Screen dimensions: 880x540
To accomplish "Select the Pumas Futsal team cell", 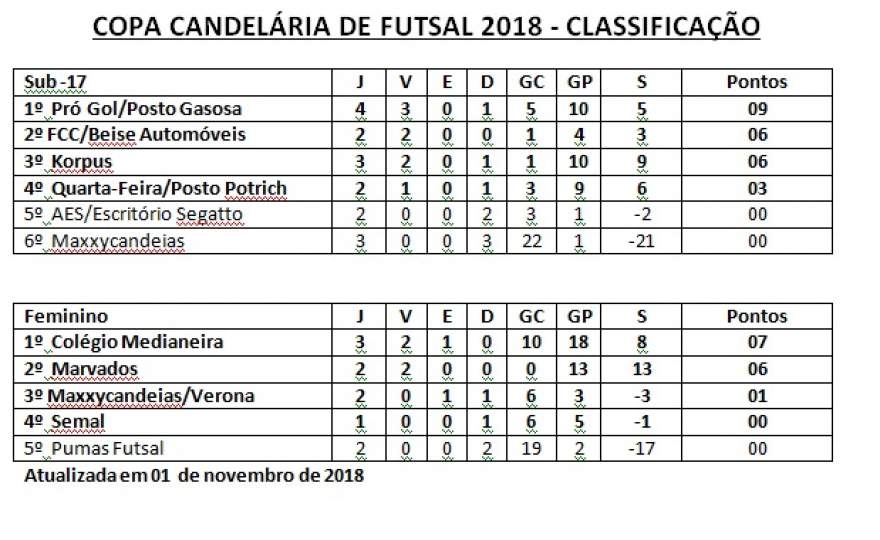I will [173, 449].
